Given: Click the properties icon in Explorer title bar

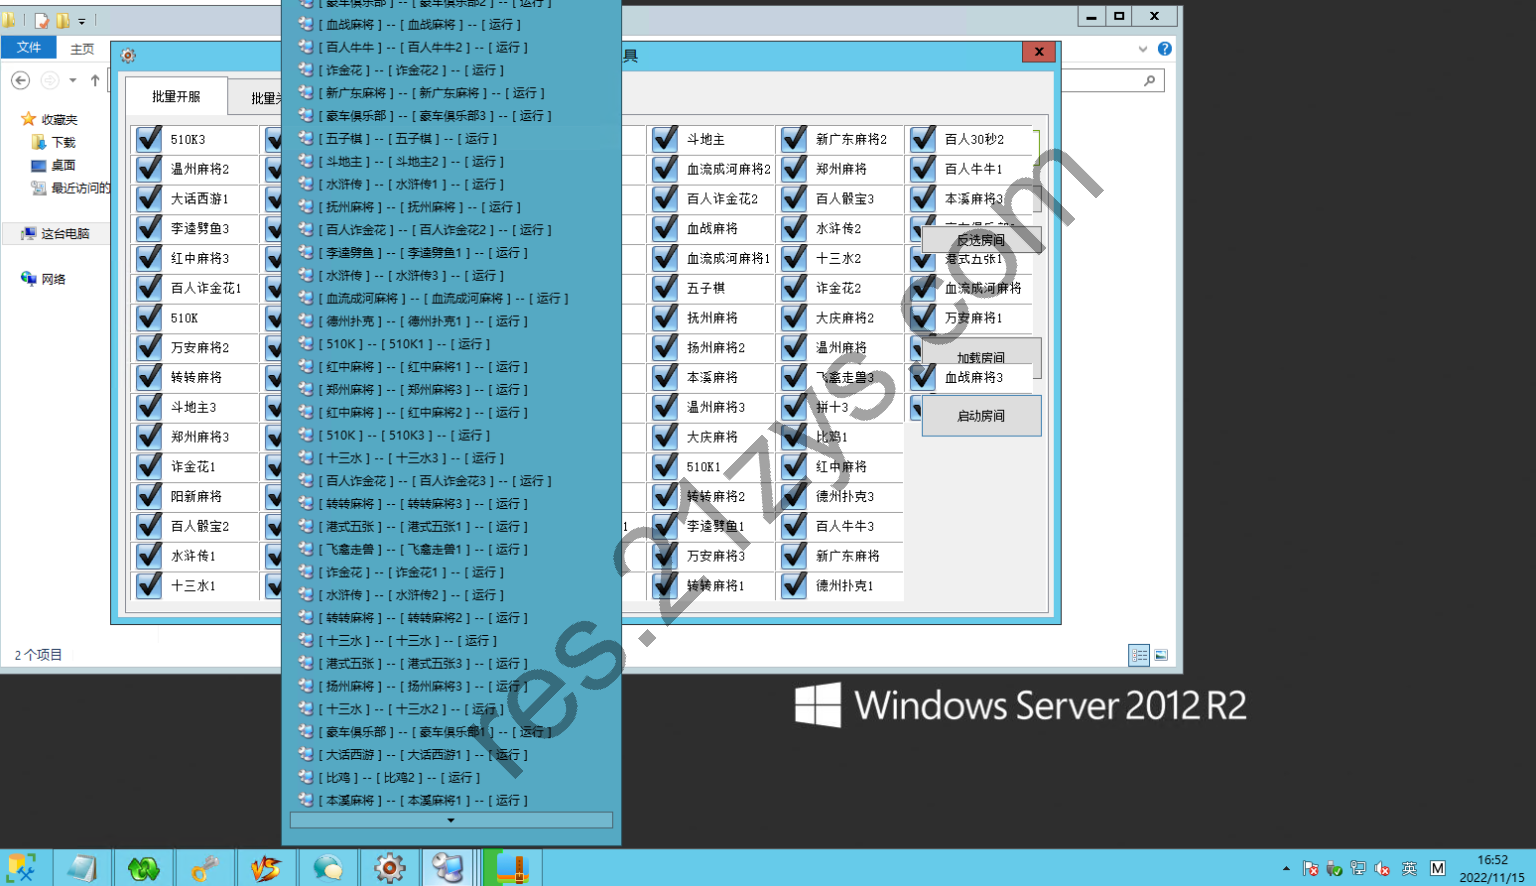Looking at the screenshot, I should coord(42,19).
